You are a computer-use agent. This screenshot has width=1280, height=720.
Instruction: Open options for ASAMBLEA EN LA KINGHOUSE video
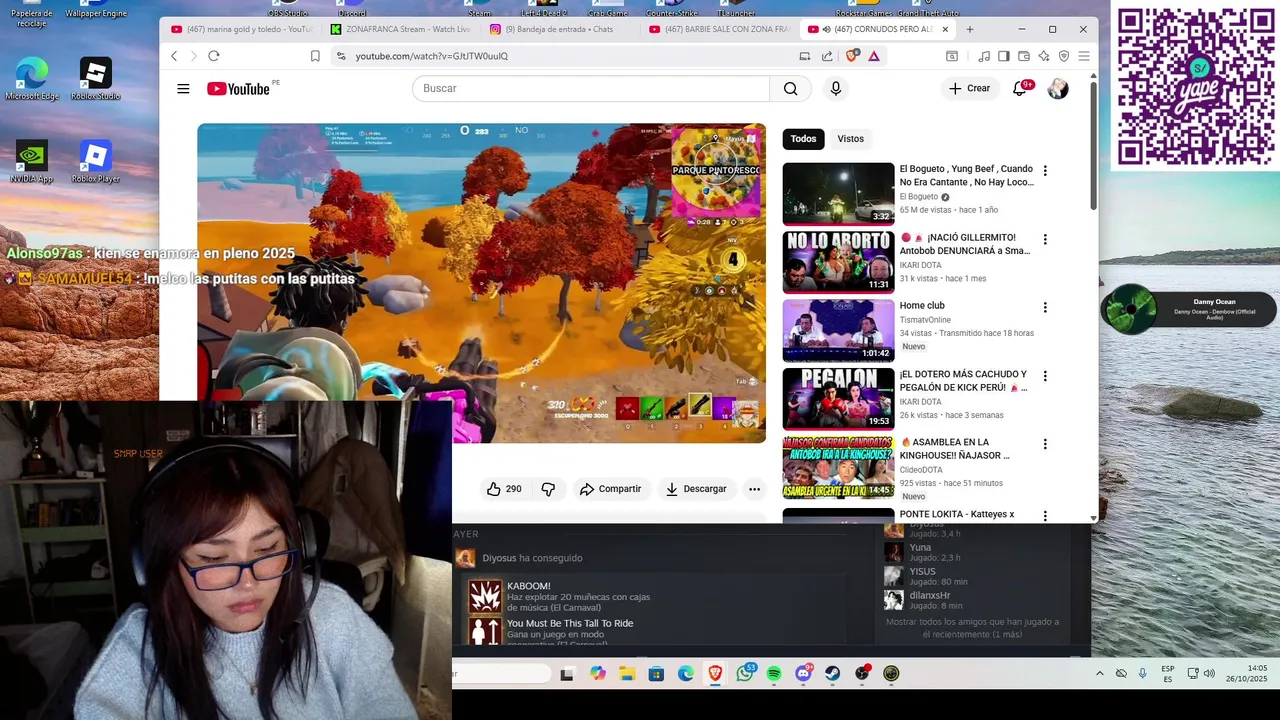tap(1045, 444)
